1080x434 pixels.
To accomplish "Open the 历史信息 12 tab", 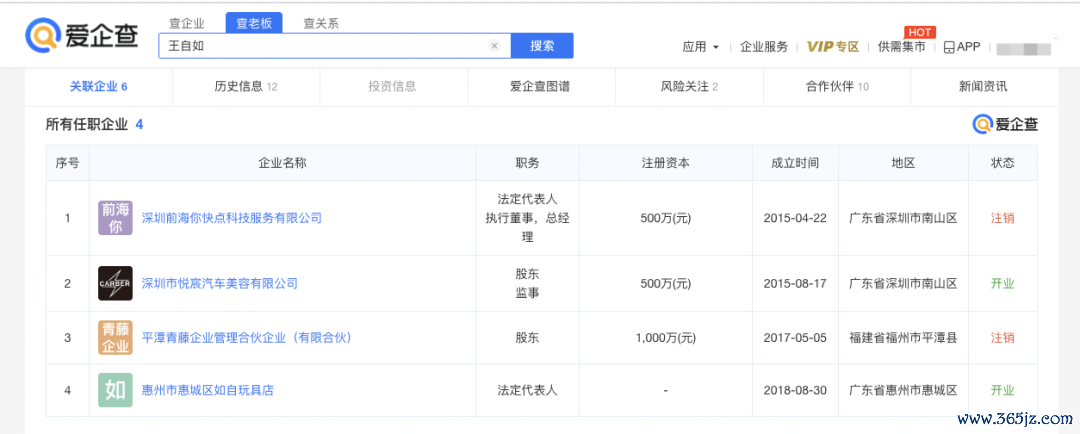I will [246, 87].
